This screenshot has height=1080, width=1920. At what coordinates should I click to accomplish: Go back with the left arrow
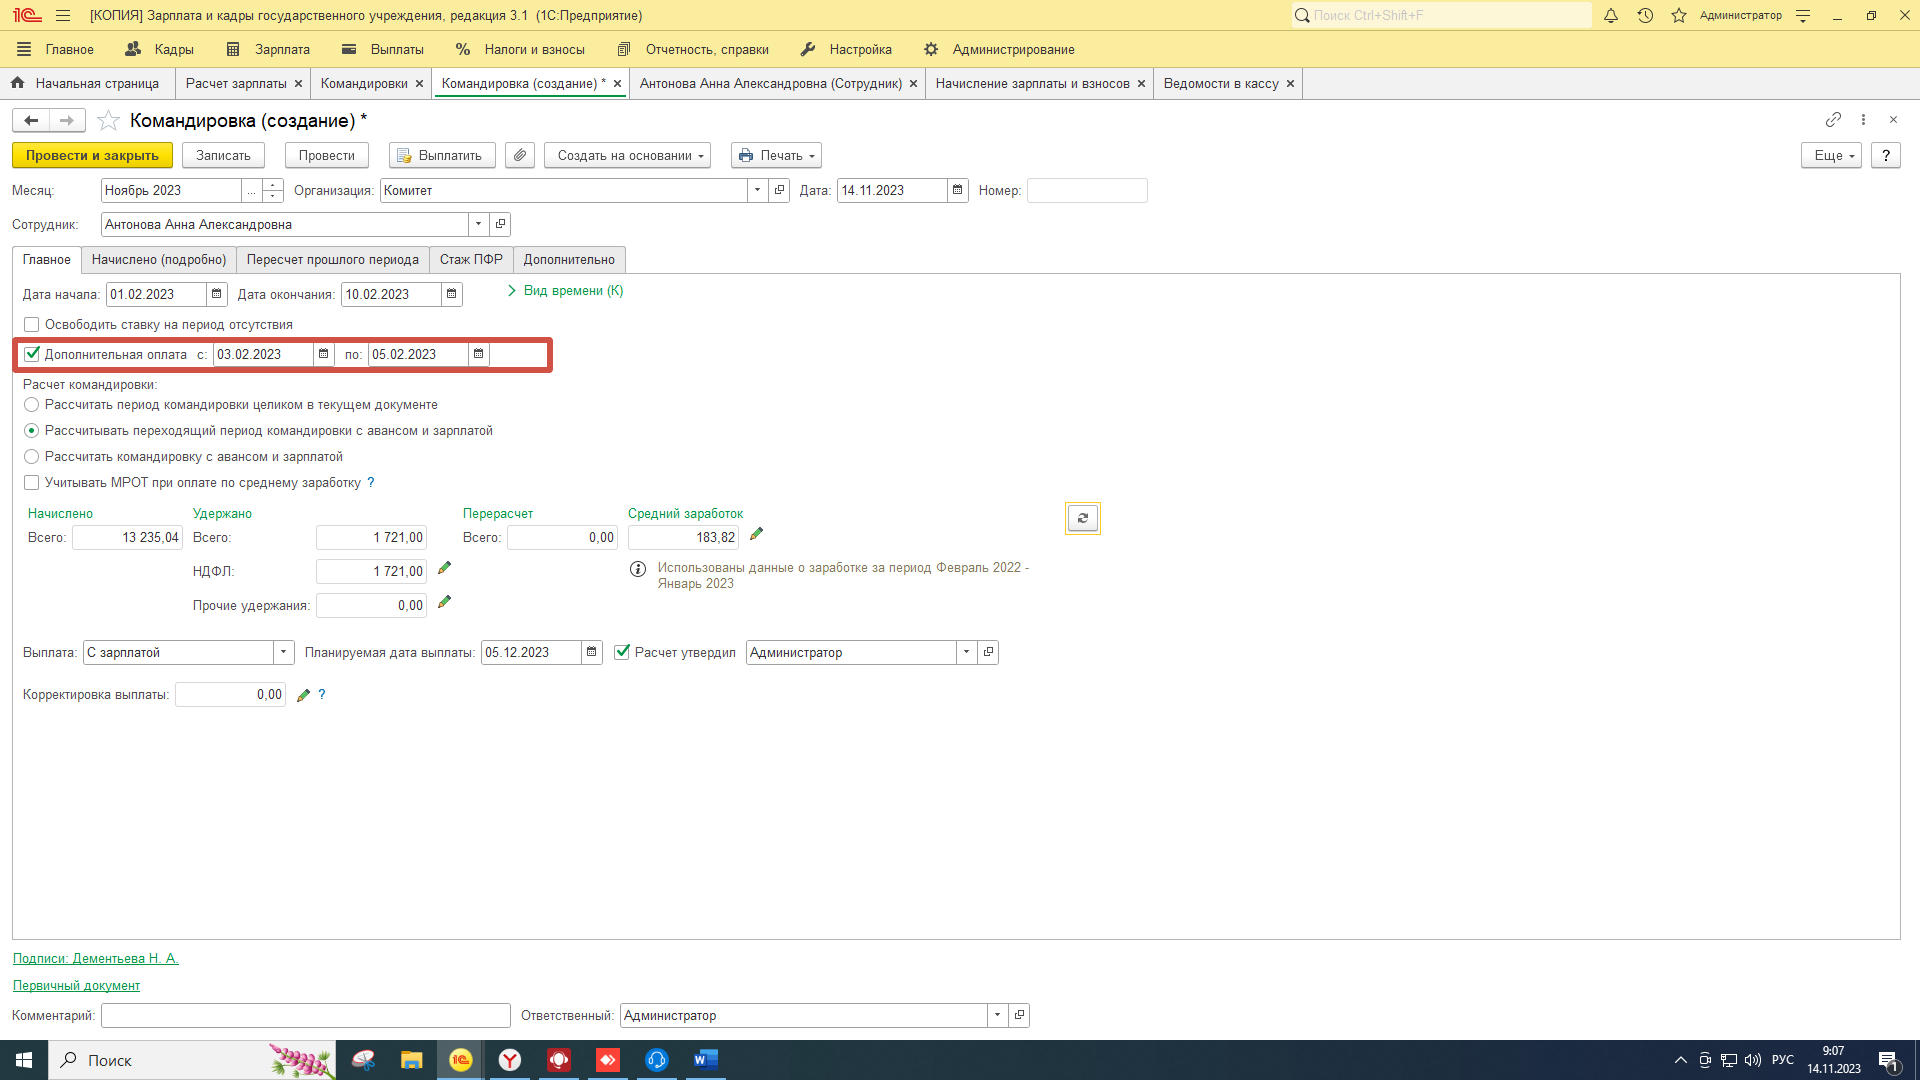[x=31, y=121]
